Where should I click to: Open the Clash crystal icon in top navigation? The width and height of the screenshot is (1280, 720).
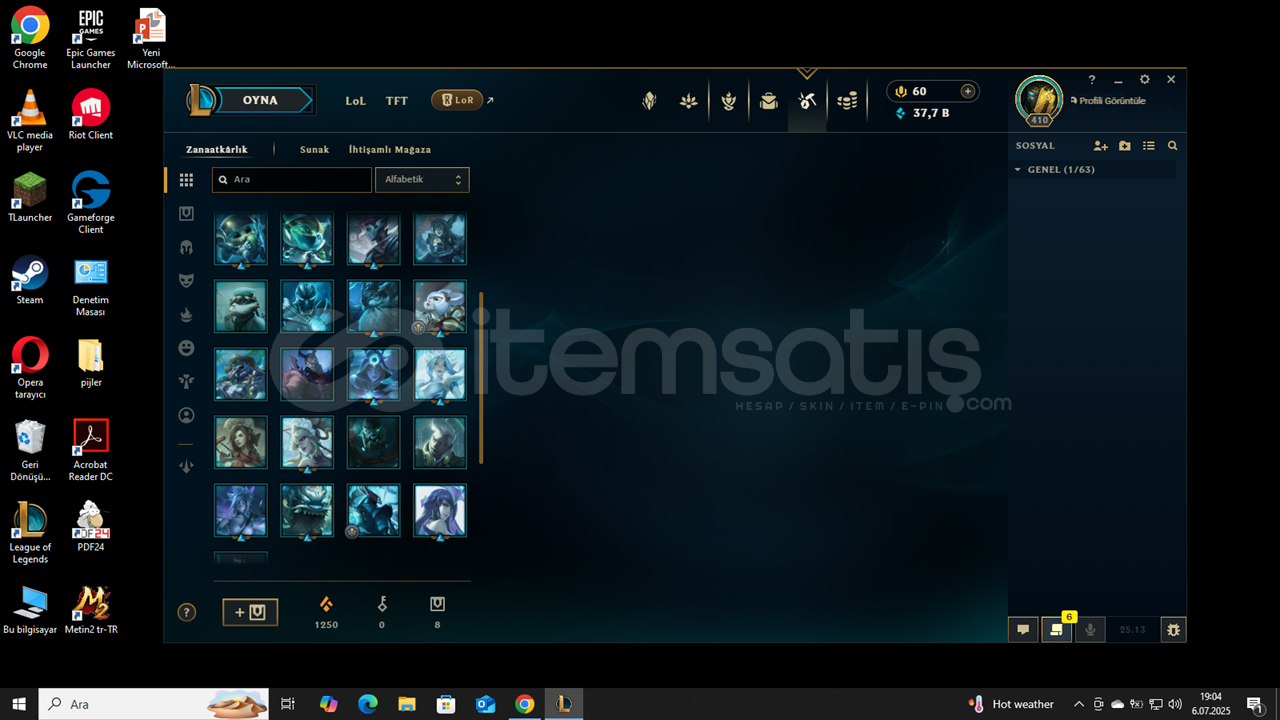[649, 101]
